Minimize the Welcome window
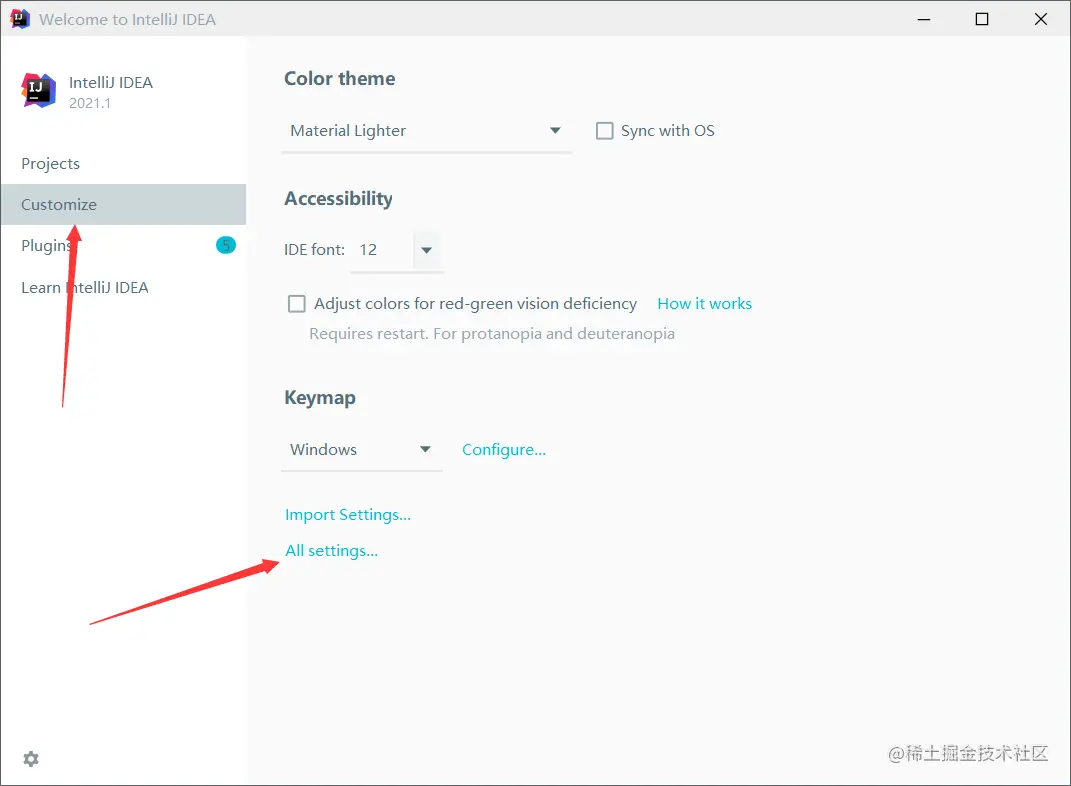Image resolution: width=1071 pixels, height=786 pixels. pyautogui.click(x=923, y=19)
